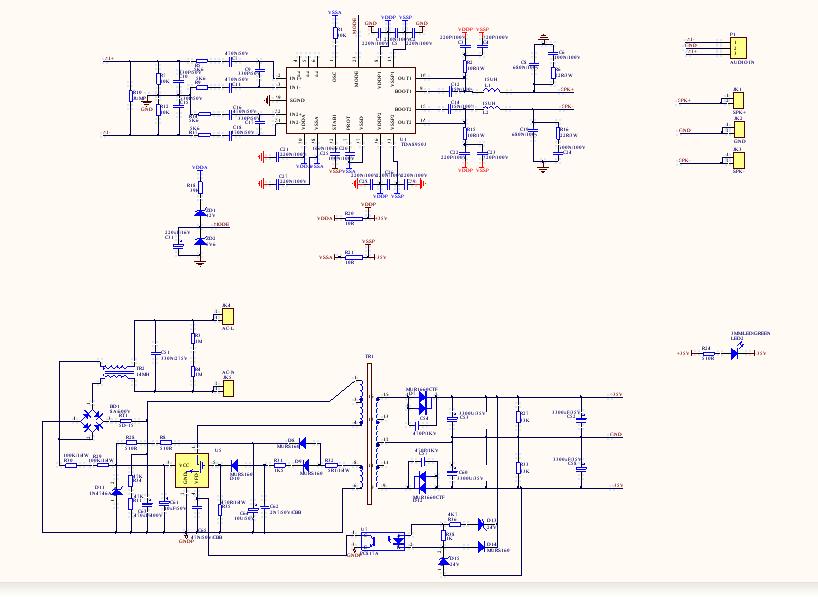Select resistor R21 between VSSA and -35V
The width and height of the screenshot is (818, 597).
point(354,257)
